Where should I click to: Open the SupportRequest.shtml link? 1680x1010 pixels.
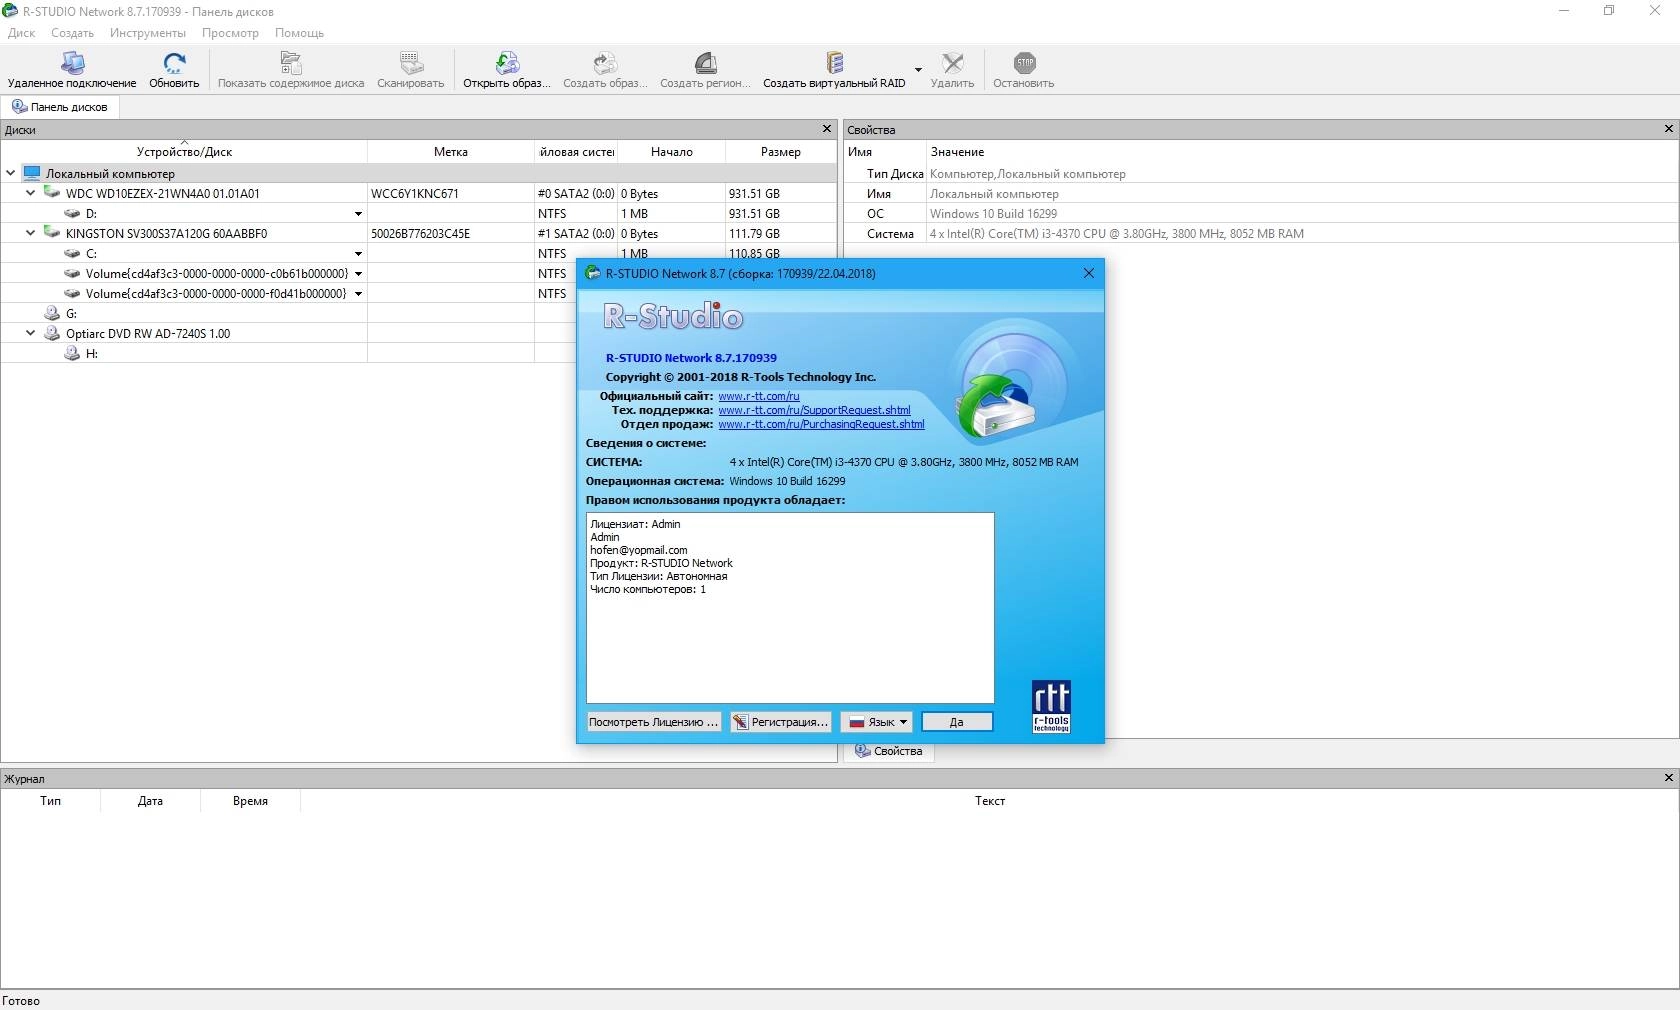pyautogui.click(x=814, y=410)
